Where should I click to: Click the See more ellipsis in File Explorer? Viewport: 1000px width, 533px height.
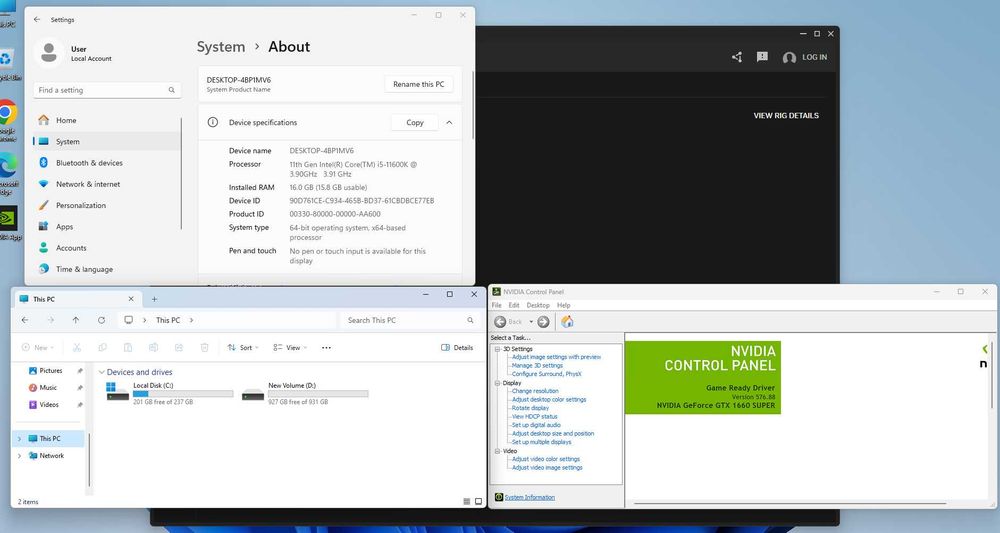pos(327,347)
